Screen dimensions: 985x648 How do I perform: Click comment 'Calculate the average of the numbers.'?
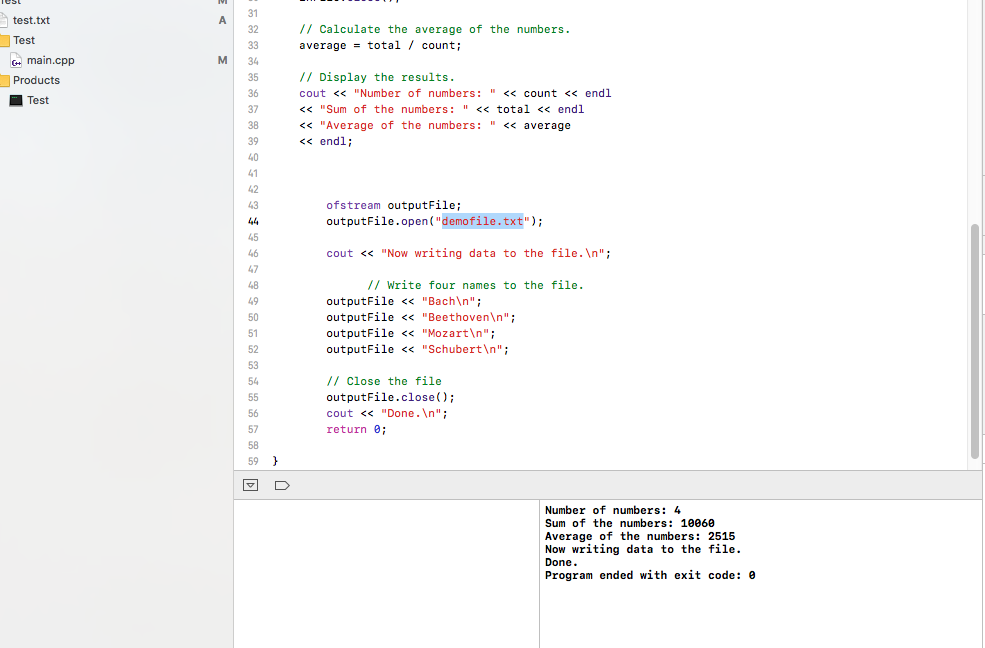point(434,30)
